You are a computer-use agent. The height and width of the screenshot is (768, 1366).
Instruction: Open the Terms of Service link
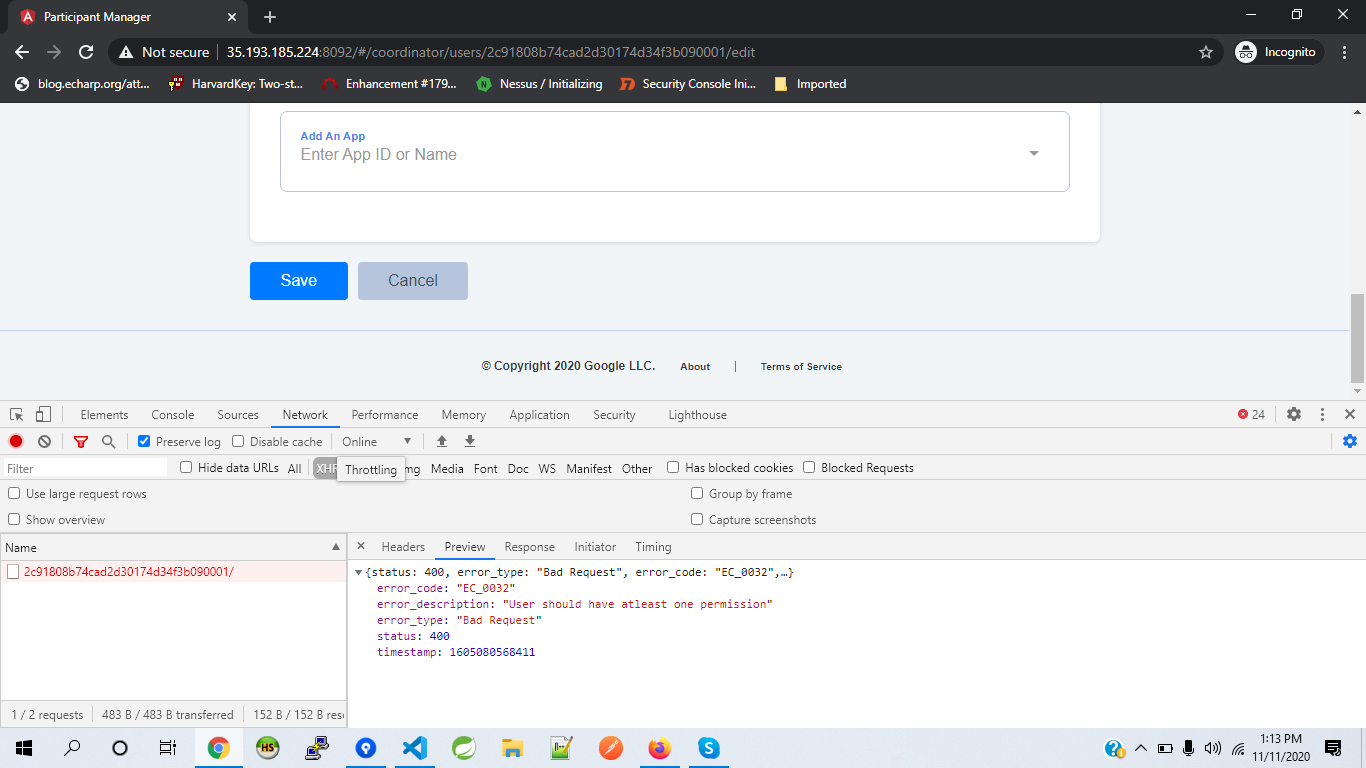tap(800, 366)
